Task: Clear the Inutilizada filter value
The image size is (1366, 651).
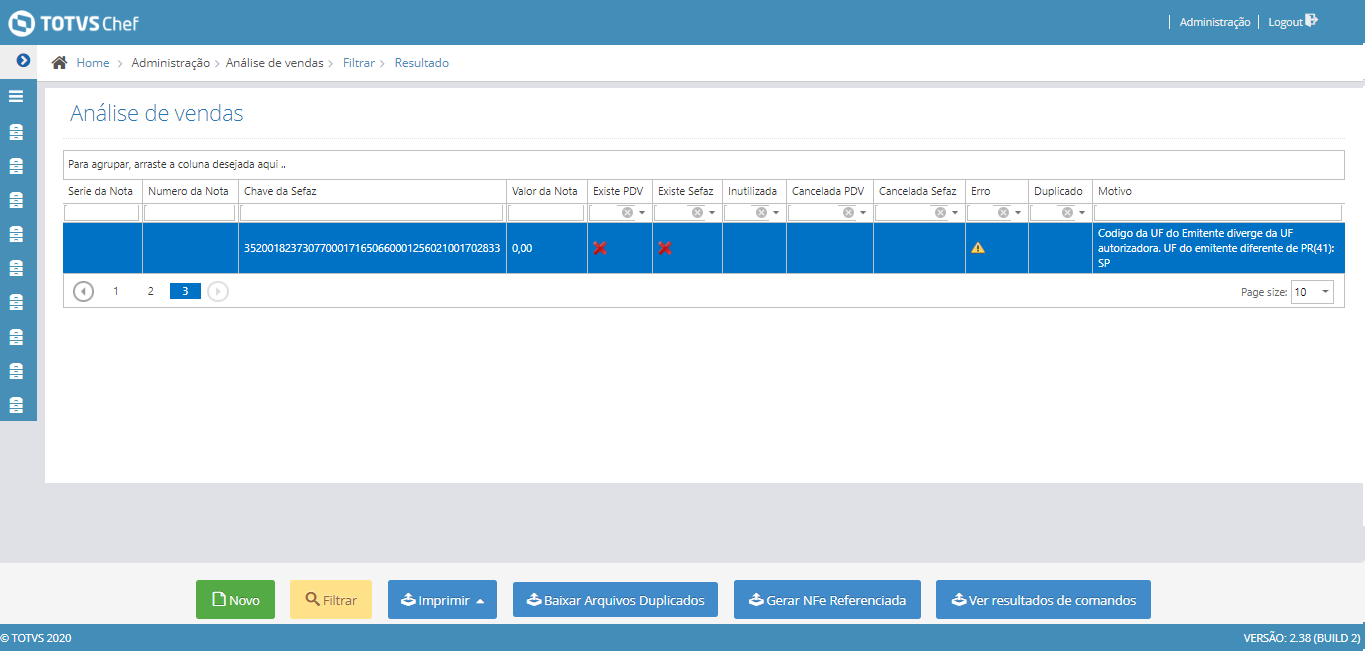Action: click(761, 213)
